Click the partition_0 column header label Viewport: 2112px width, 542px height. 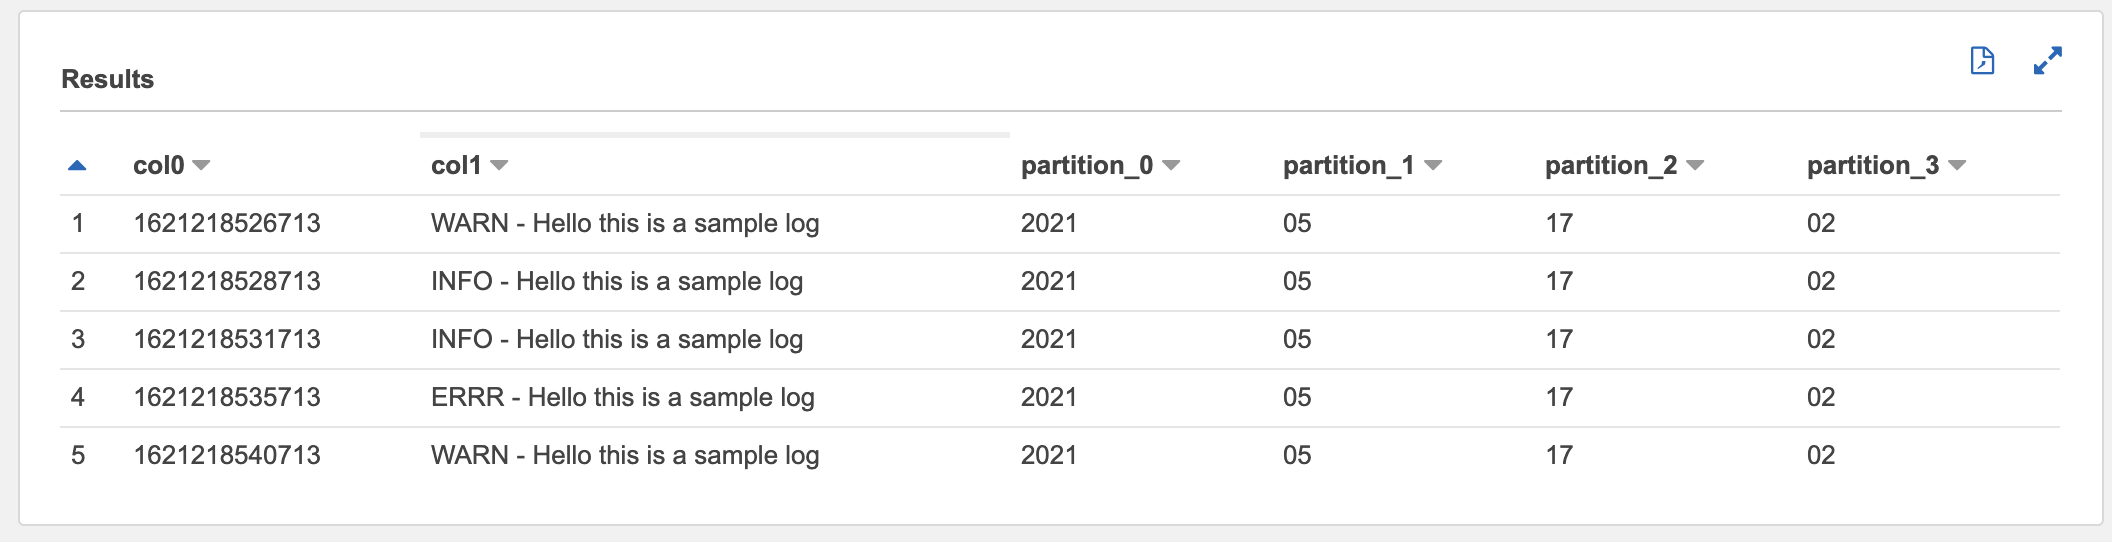(x=1087, y=166)
